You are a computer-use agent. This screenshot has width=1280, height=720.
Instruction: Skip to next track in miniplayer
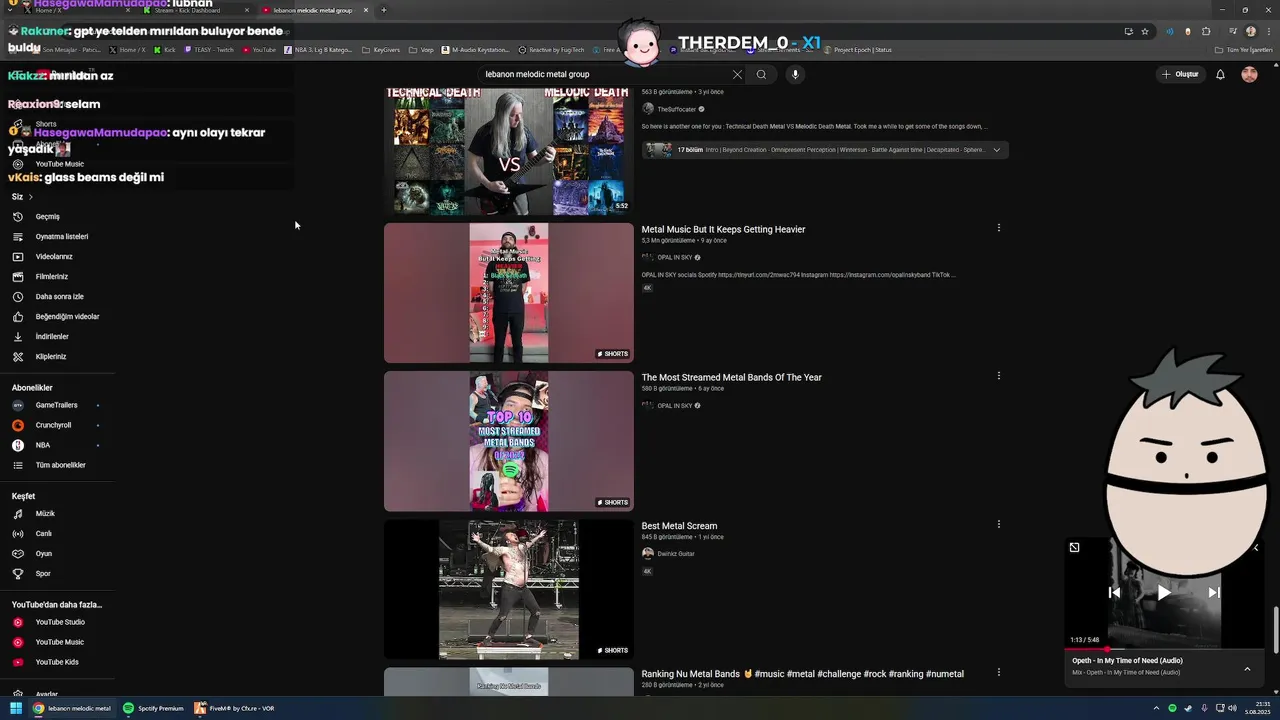[1214, 592]
